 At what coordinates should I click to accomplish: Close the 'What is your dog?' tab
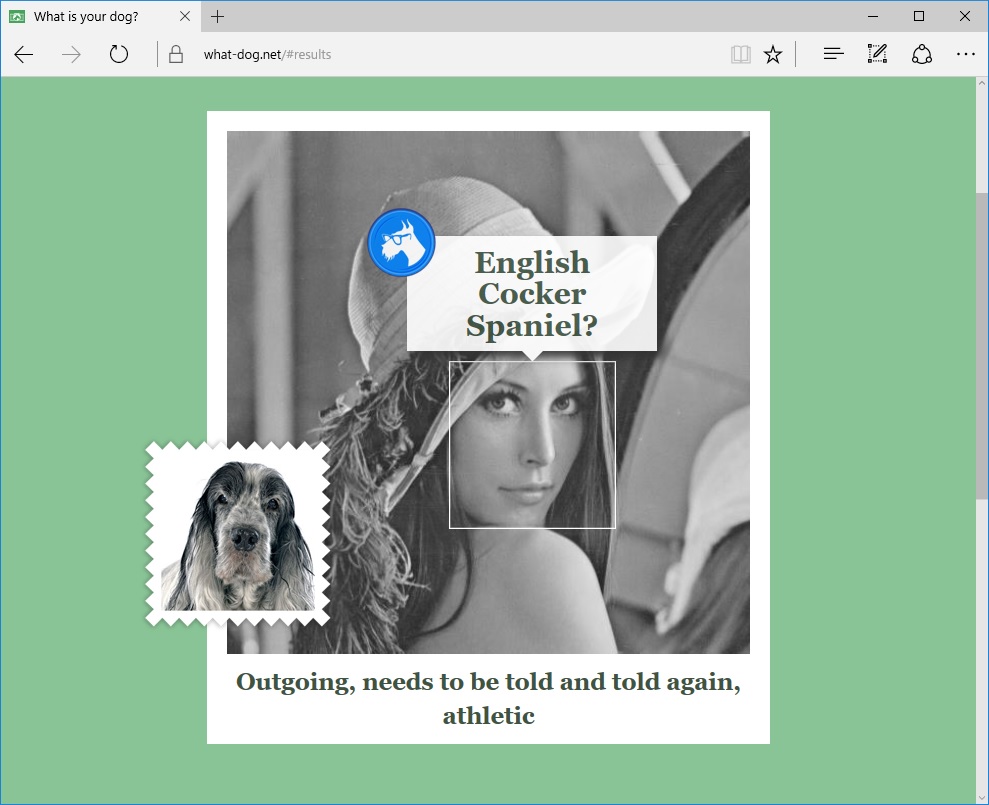(185, 16)
